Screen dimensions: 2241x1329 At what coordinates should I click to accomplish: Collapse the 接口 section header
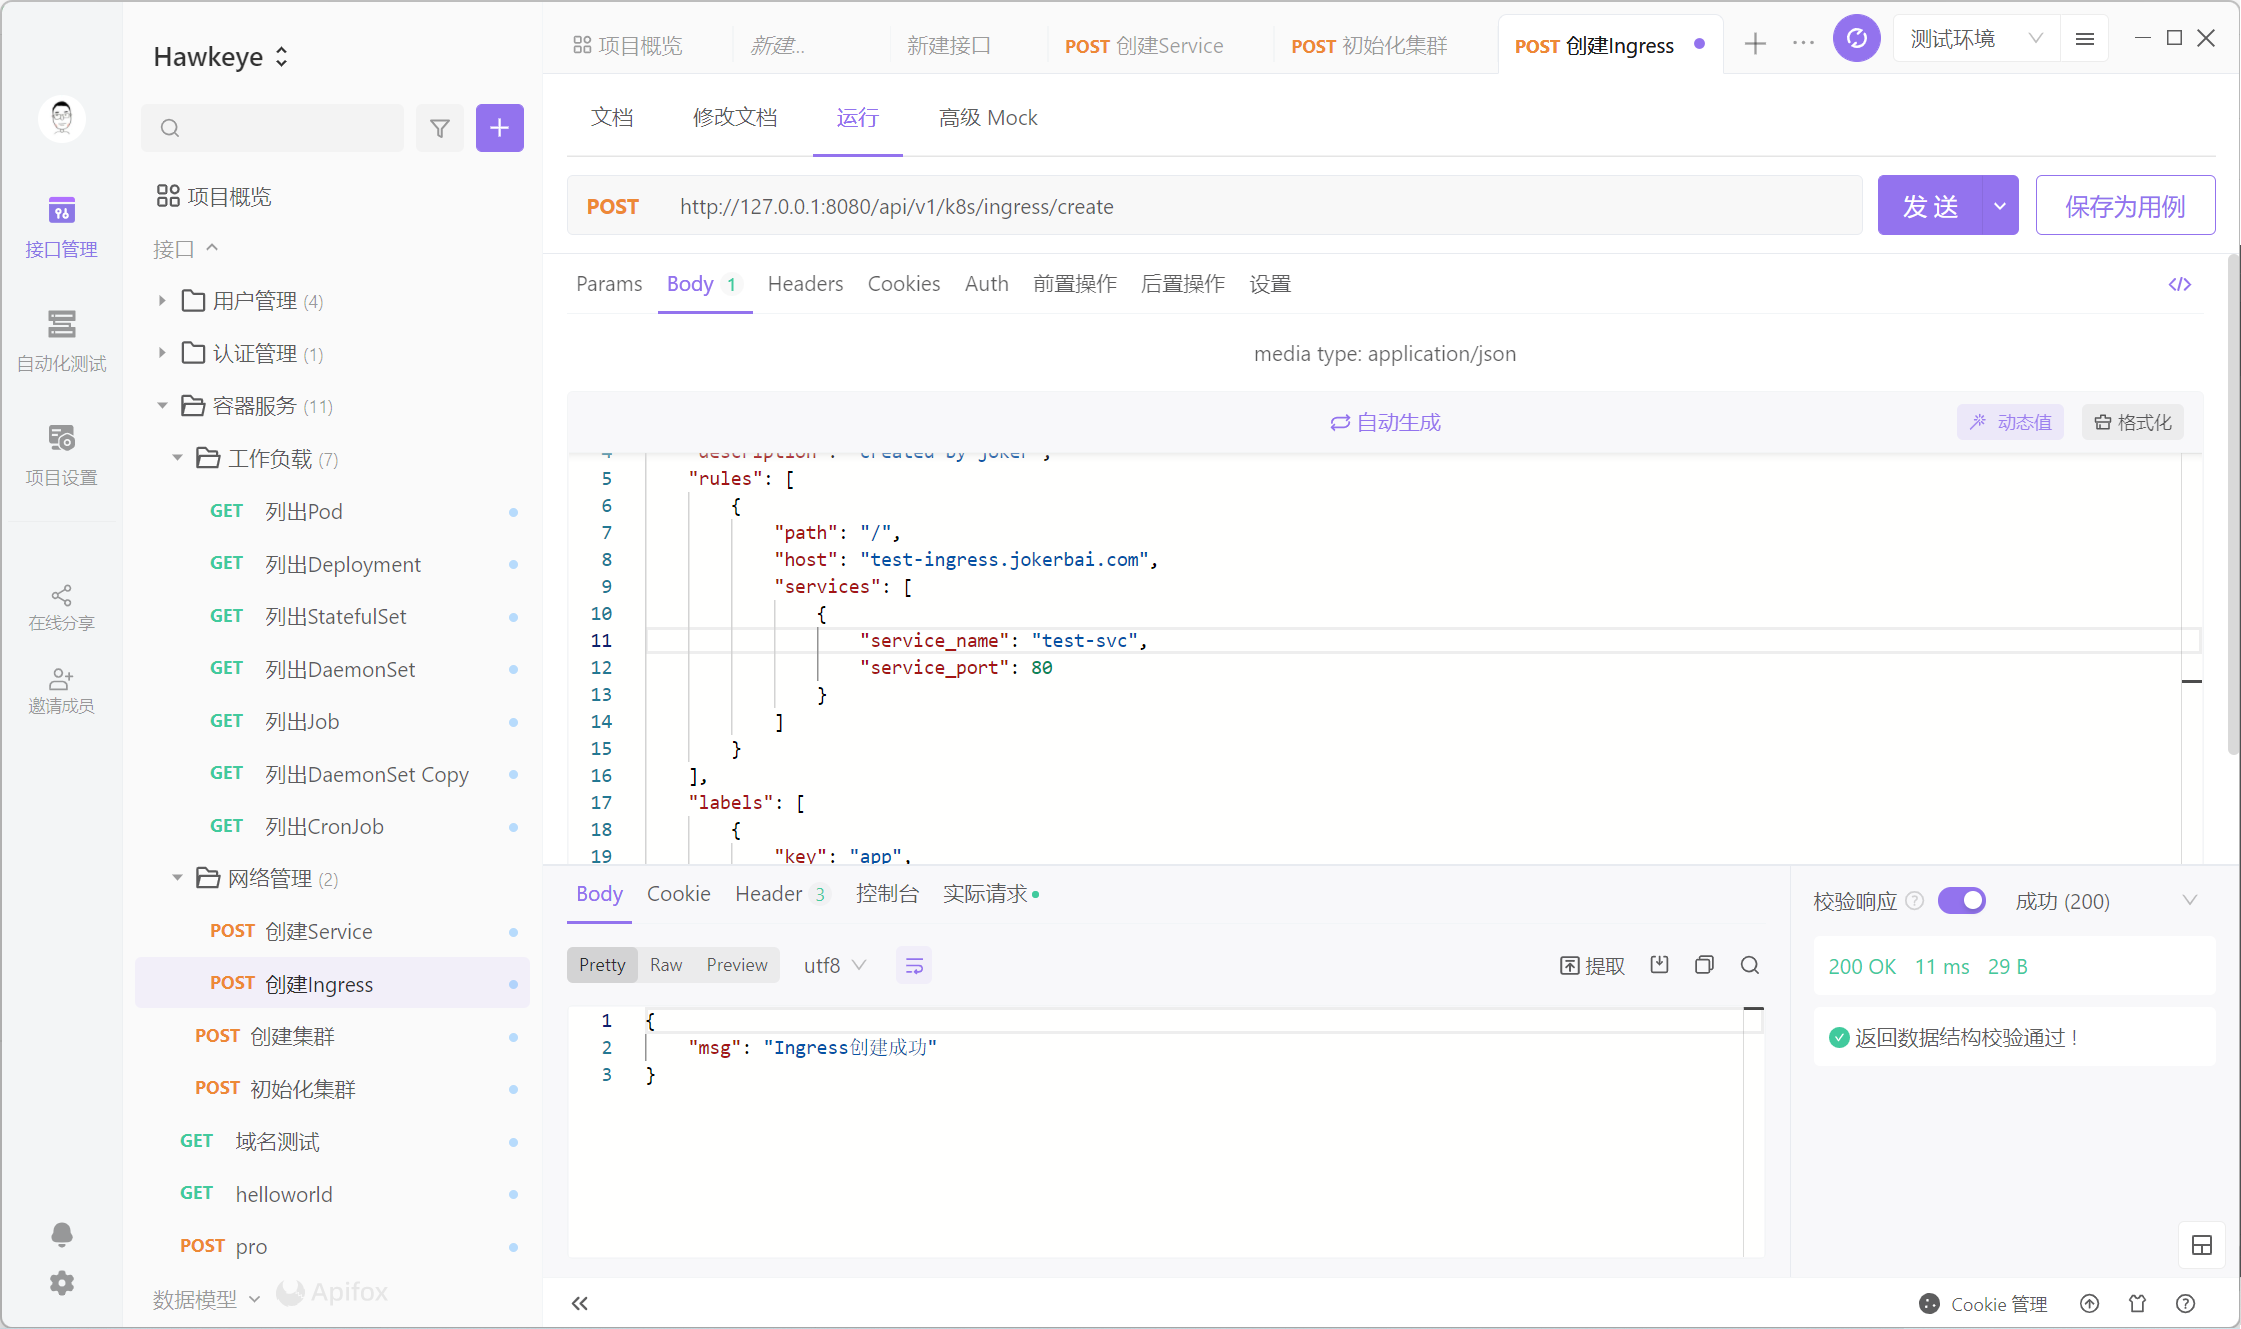[186, 249]
